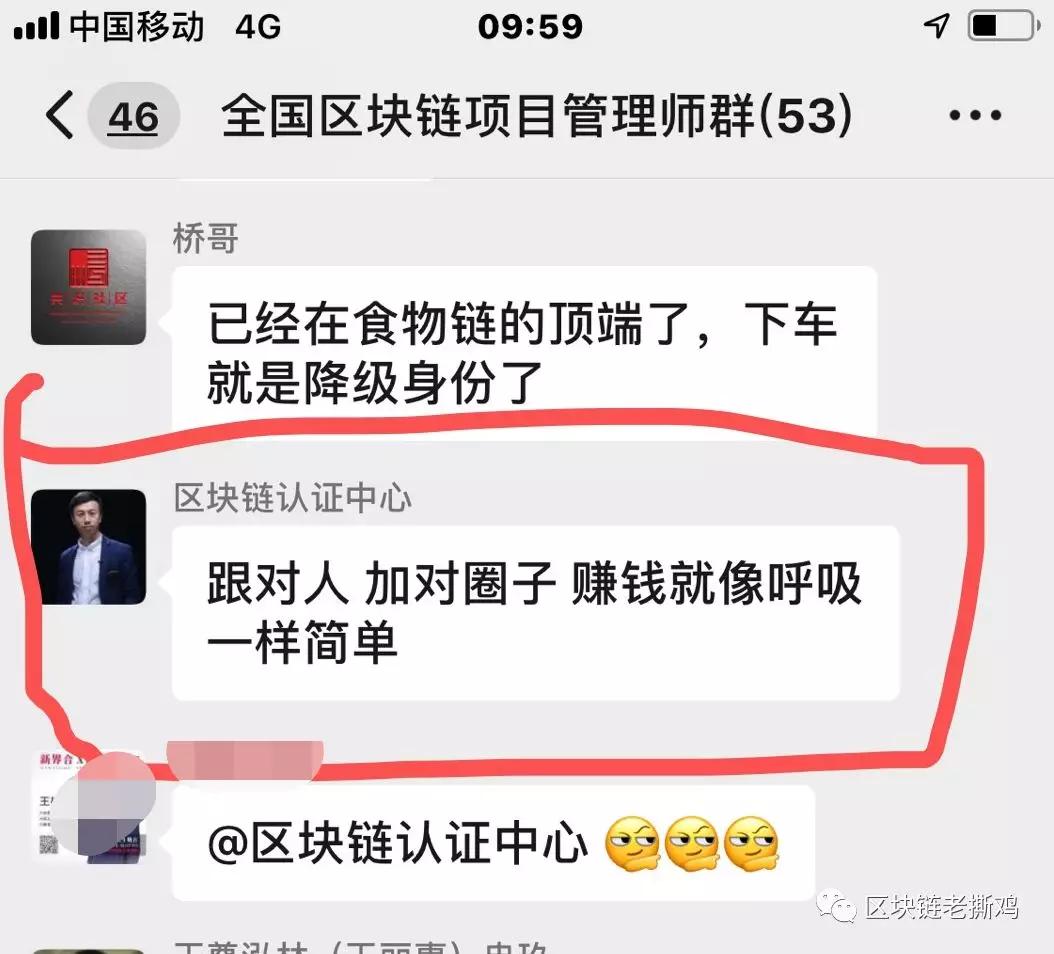Open 区块链认证中心 profile avatar

(89, 547)
